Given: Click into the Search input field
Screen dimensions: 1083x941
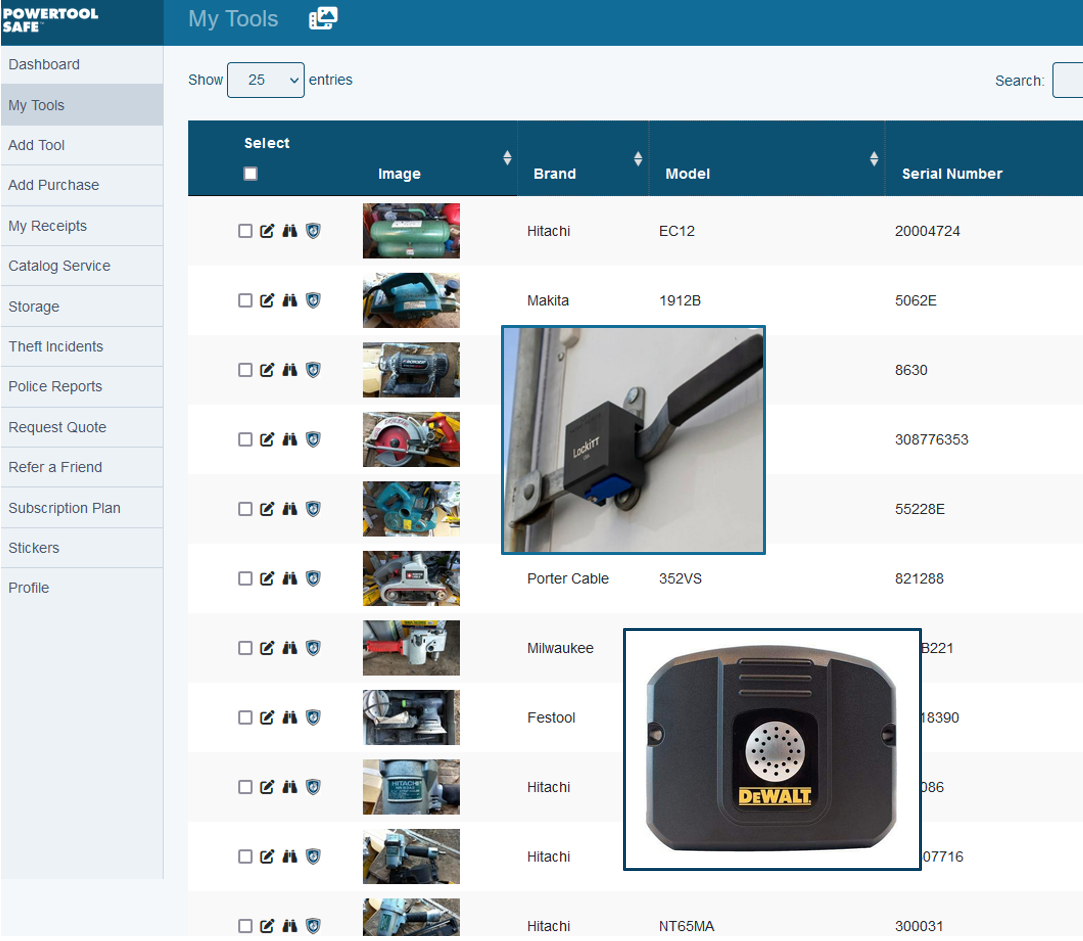Looking at the screenshot, I should click(1067, 81).
